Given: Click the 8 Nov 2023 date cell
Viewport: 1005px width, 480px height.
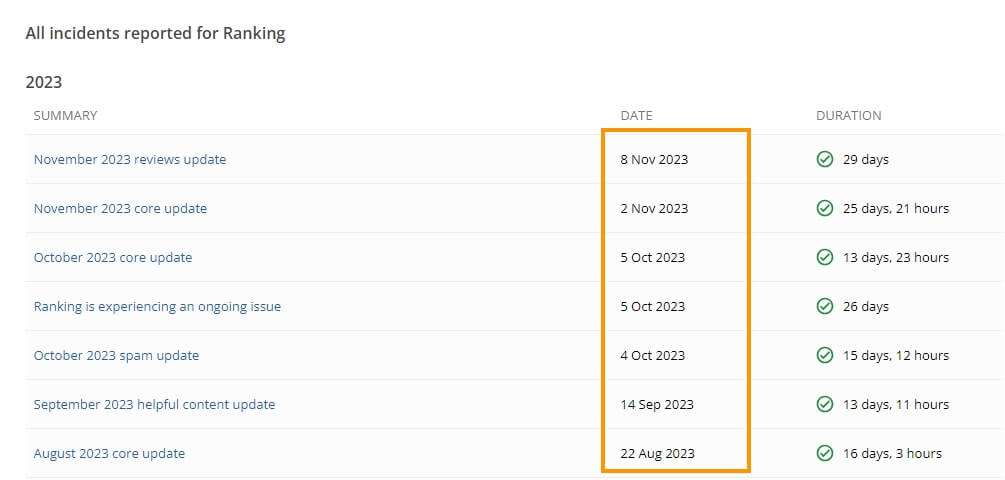Looking at the screenshot, I should (654, 160).
